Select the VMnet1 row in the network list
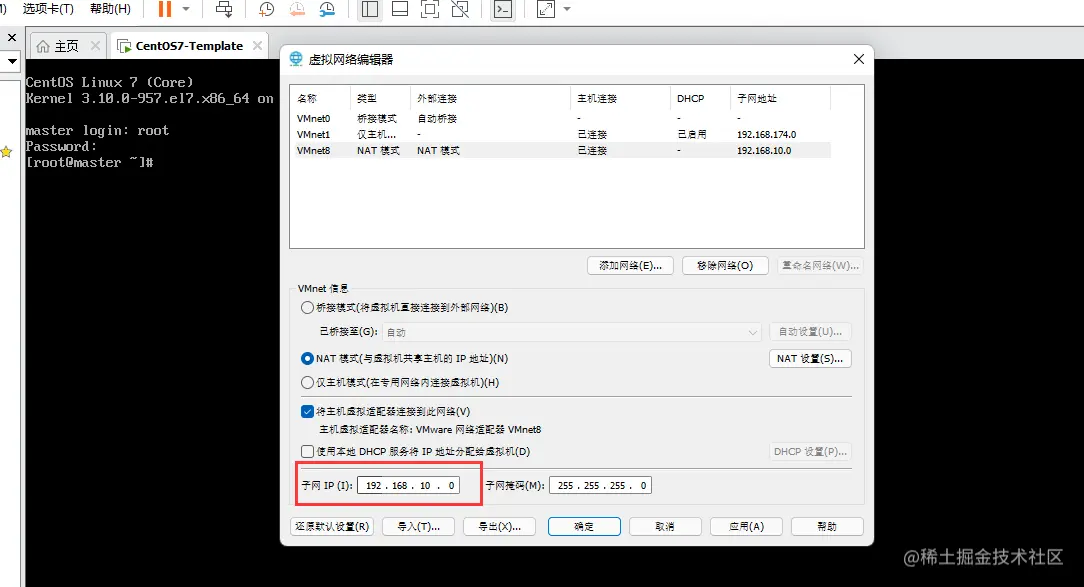The image size is (1084, 587). 563,134
